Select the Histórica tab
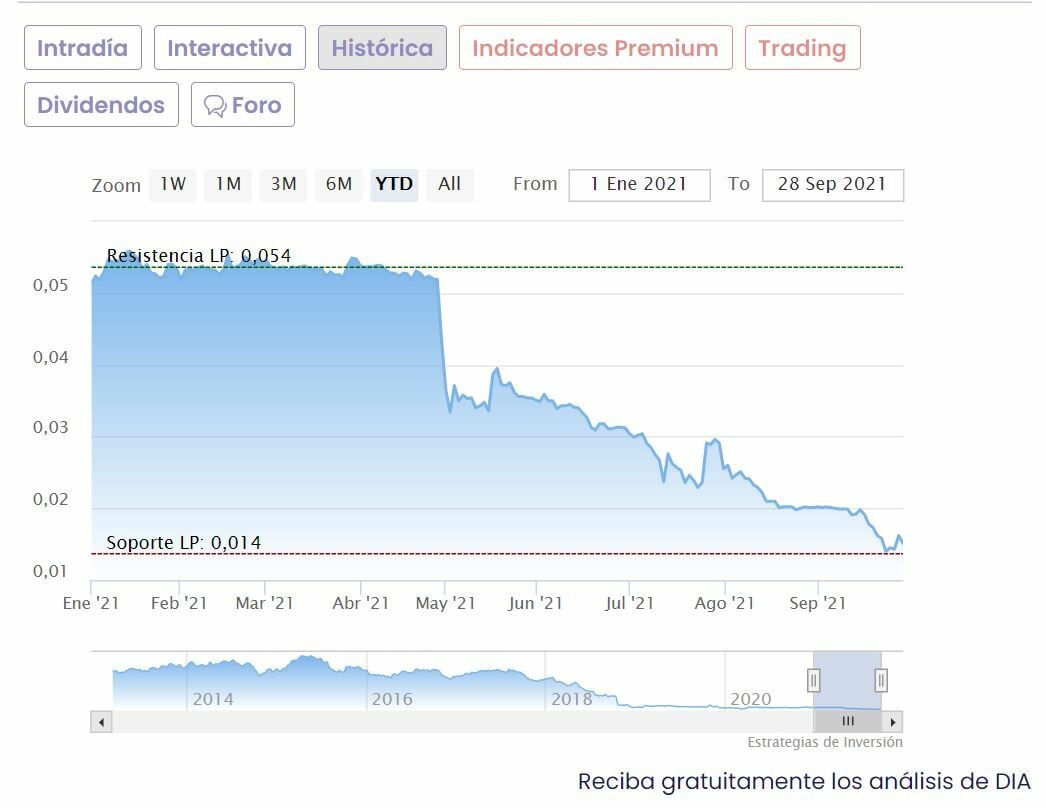 (382, 48)
